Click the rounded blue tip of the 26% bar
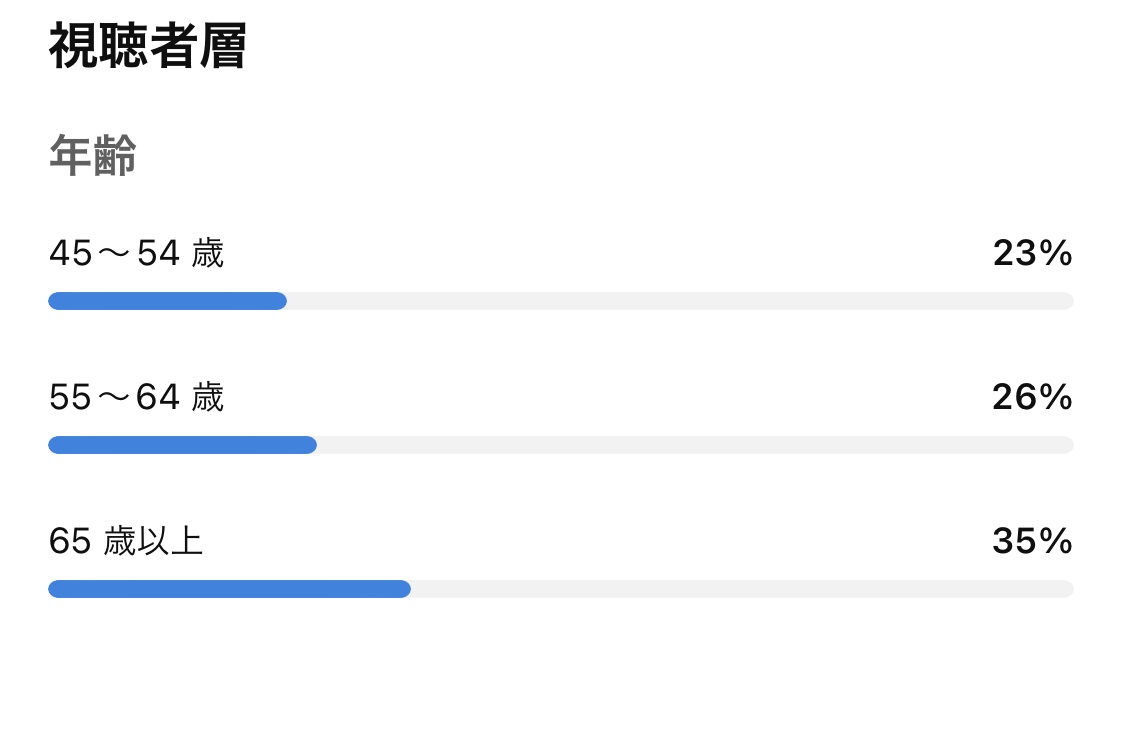 click(311, 445)
